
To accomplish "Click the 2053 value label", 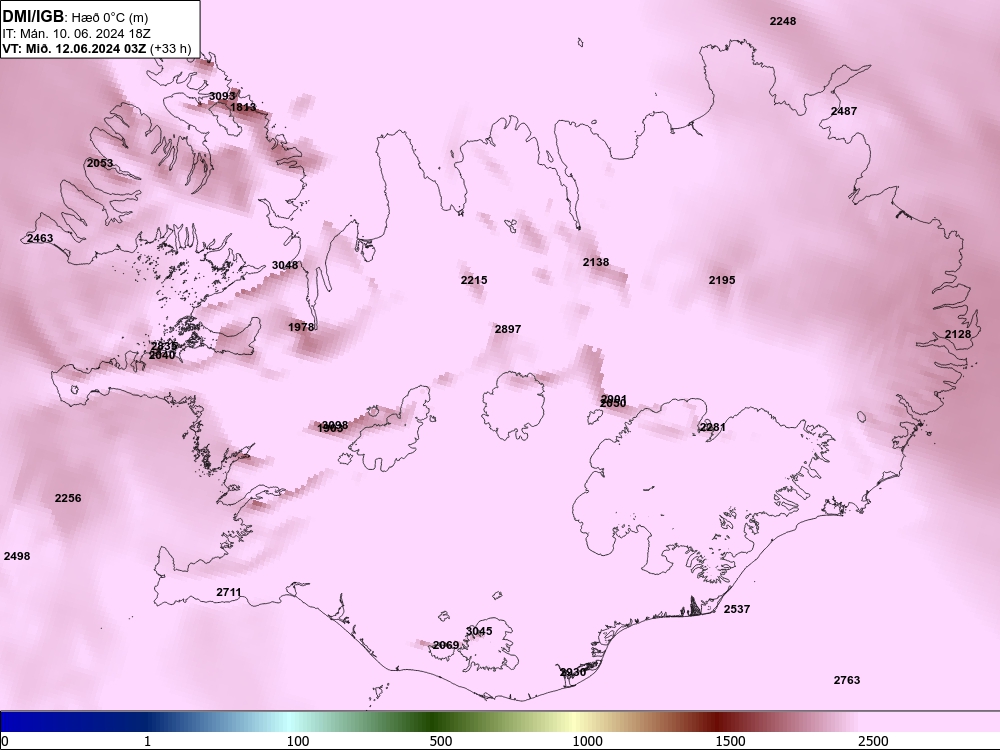I will (x=99, y=163).
